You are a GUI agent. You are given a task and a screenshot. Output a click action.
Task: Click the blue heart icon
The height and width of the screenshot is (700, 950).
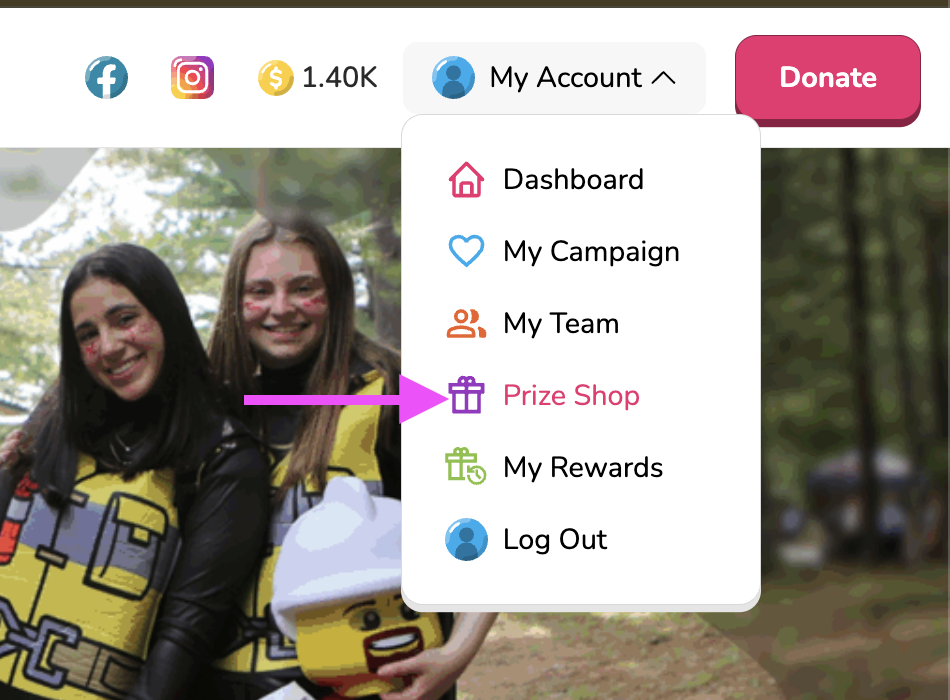[466, 250]
